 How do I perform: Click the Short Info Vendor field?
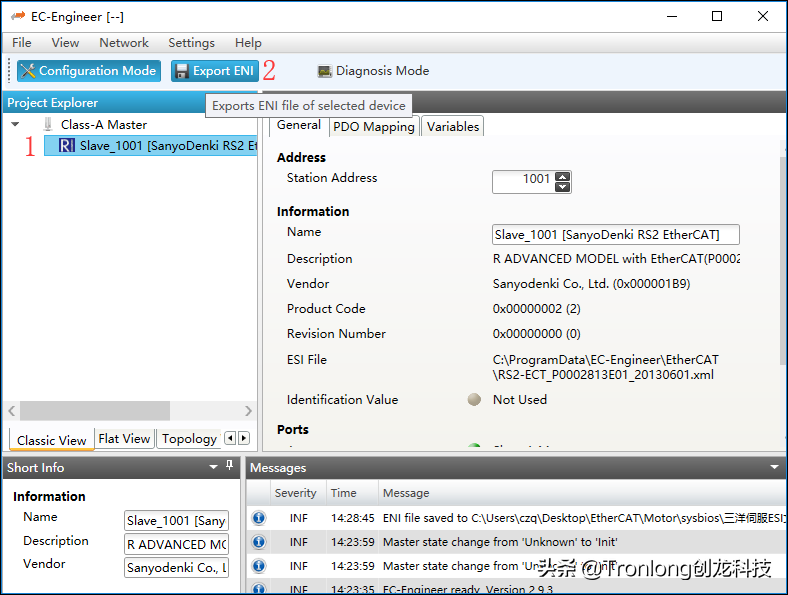pyautogui.click(x=176, y=567)
